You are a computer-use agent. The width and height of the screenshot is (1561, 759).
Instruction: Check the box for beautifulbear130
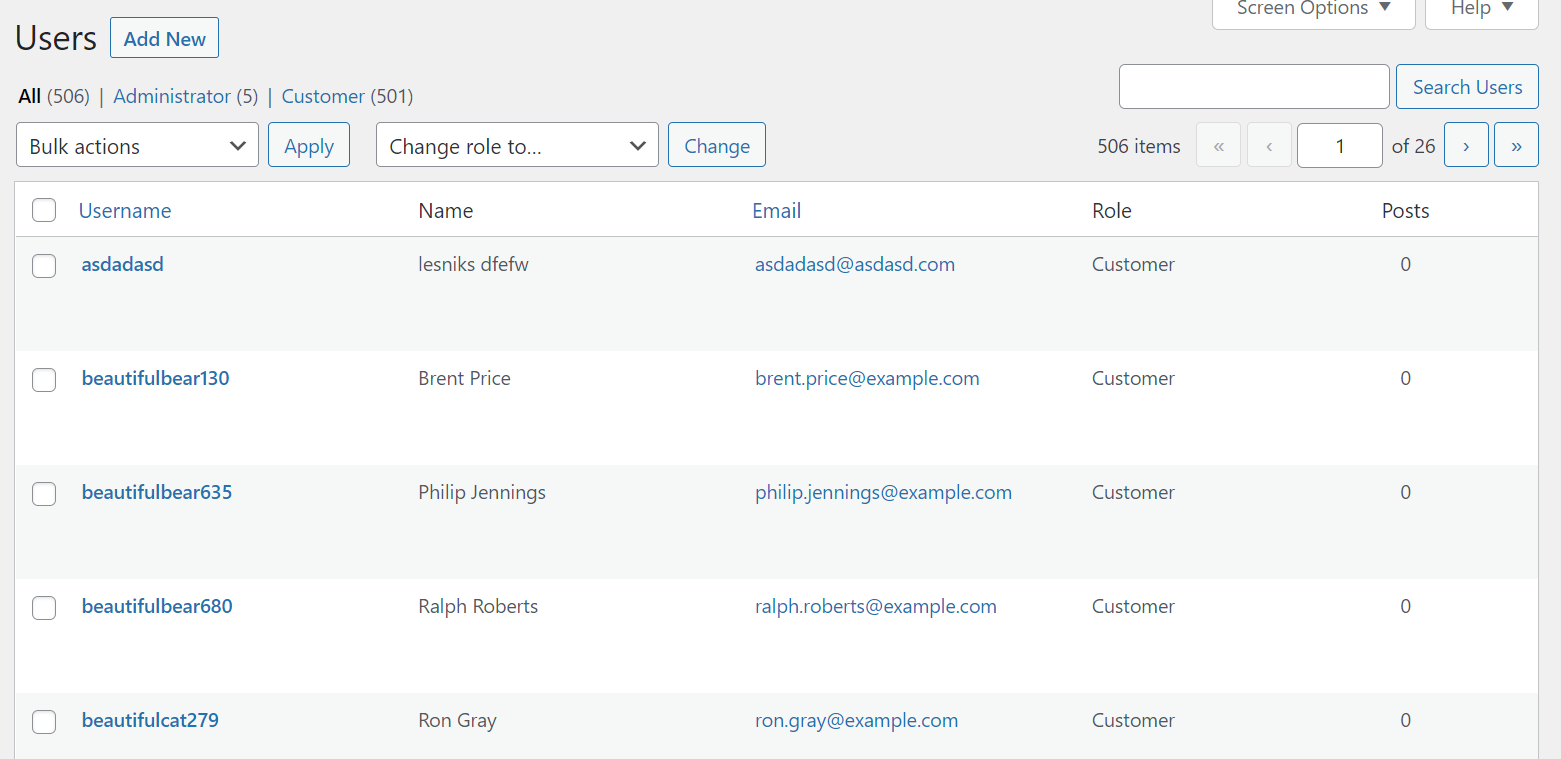point(44,379)
